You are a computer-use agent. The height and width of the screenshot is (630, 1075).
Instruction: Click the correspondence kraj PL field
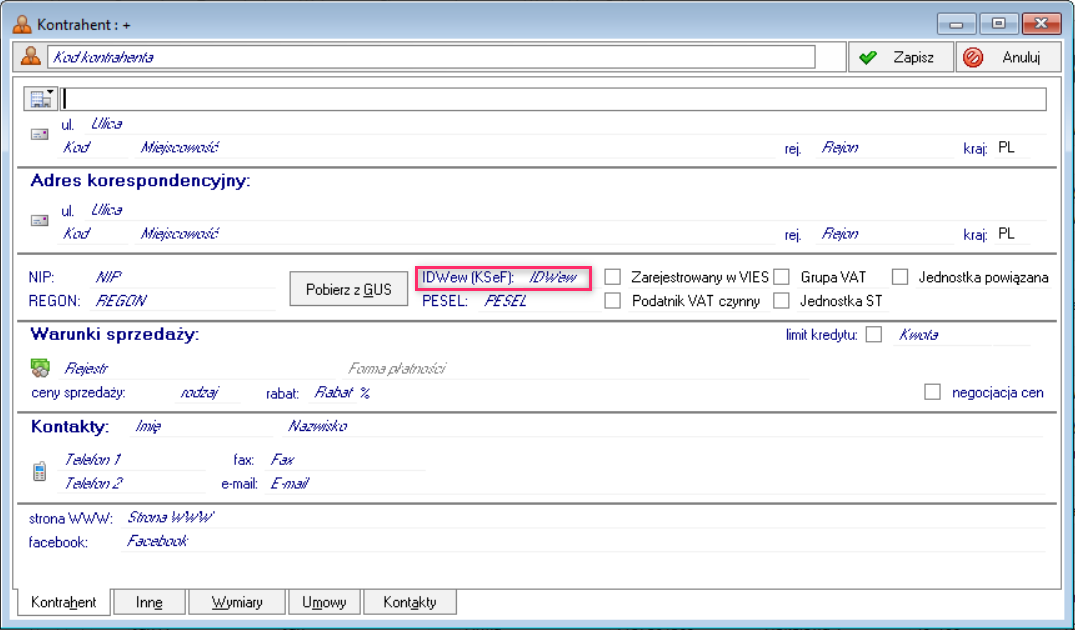(x=1011, y=234)
